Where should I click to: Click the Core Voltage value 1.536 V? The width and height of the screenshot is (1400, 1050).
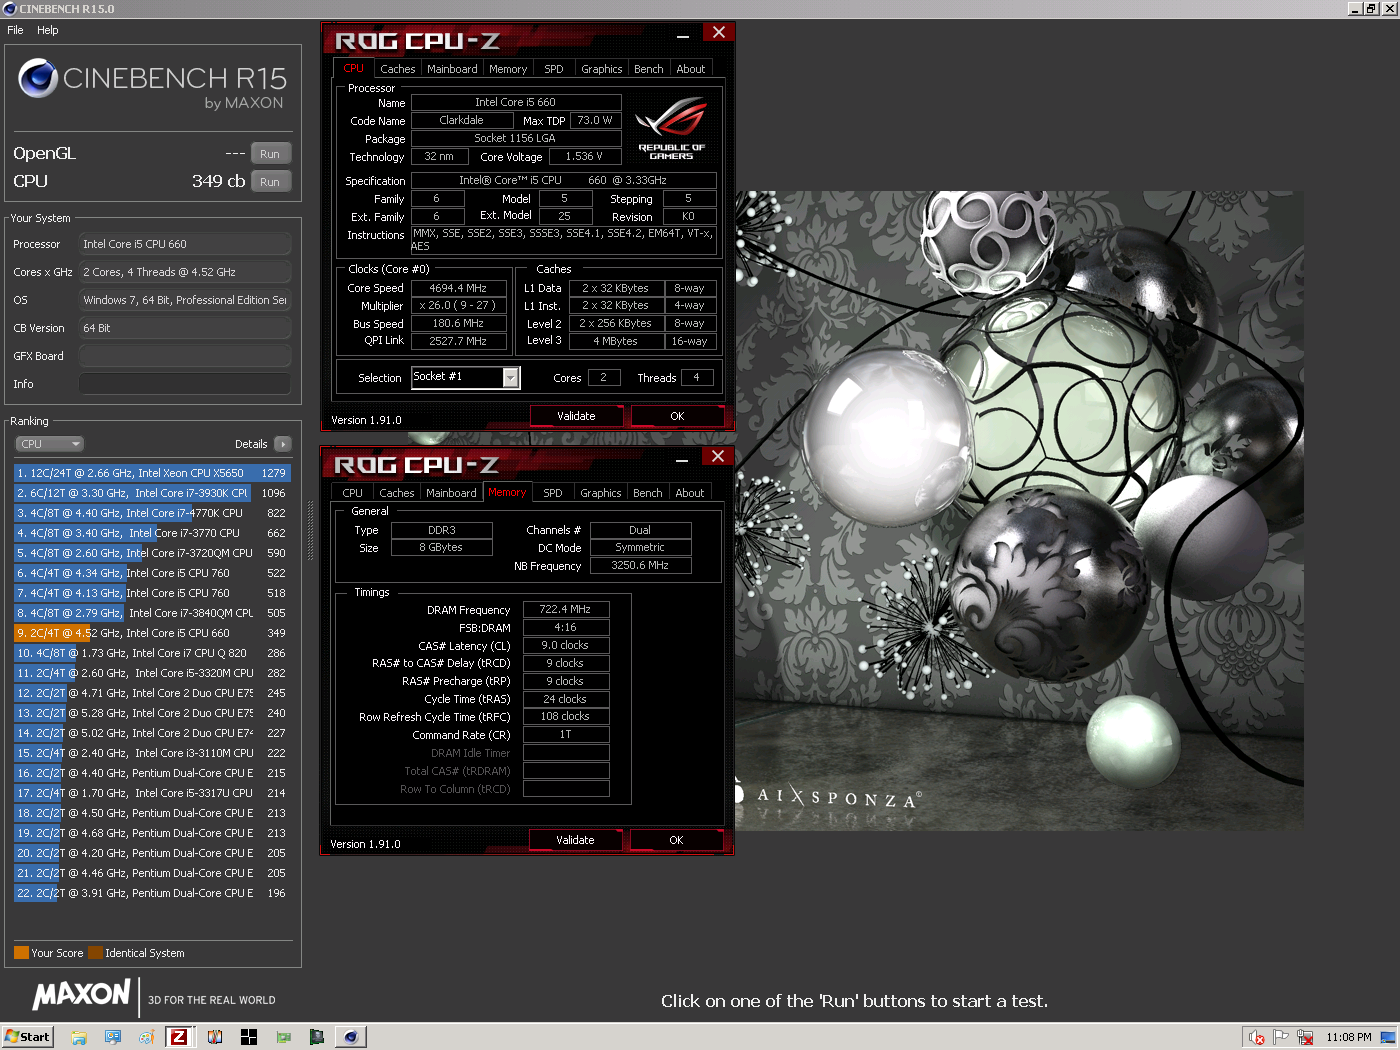(585, 156)
